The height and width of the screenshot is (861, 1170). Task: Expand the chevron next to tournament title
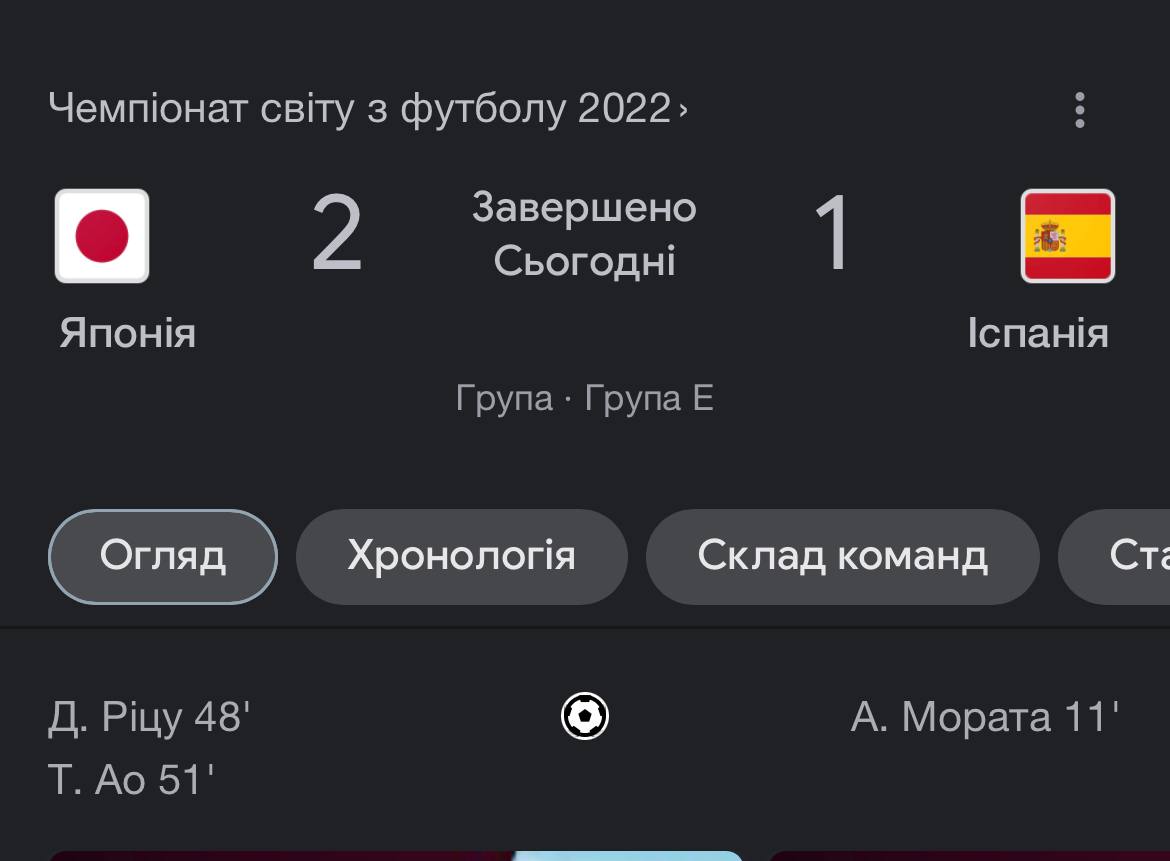pyautogui.click(x=683, y=109)
